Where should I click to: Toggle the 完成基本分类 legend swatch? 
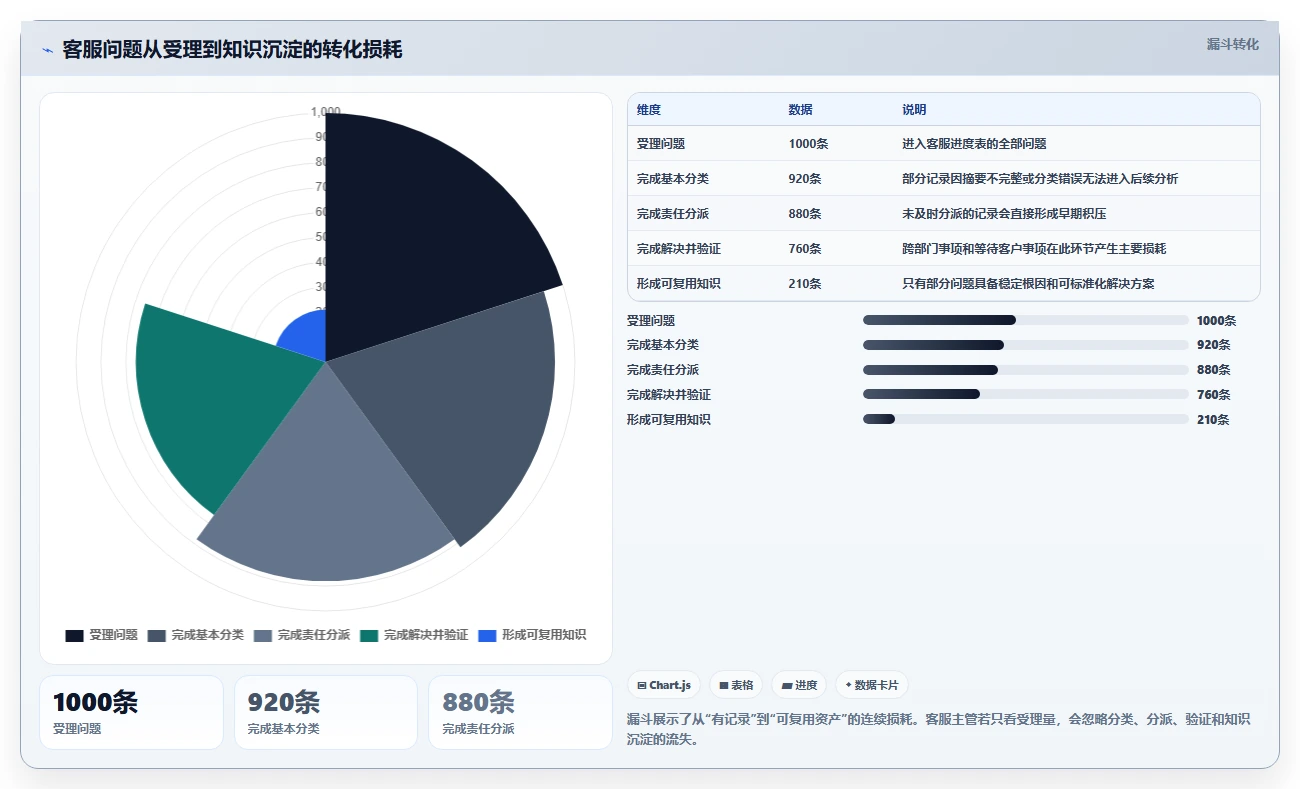pos(157,635)
